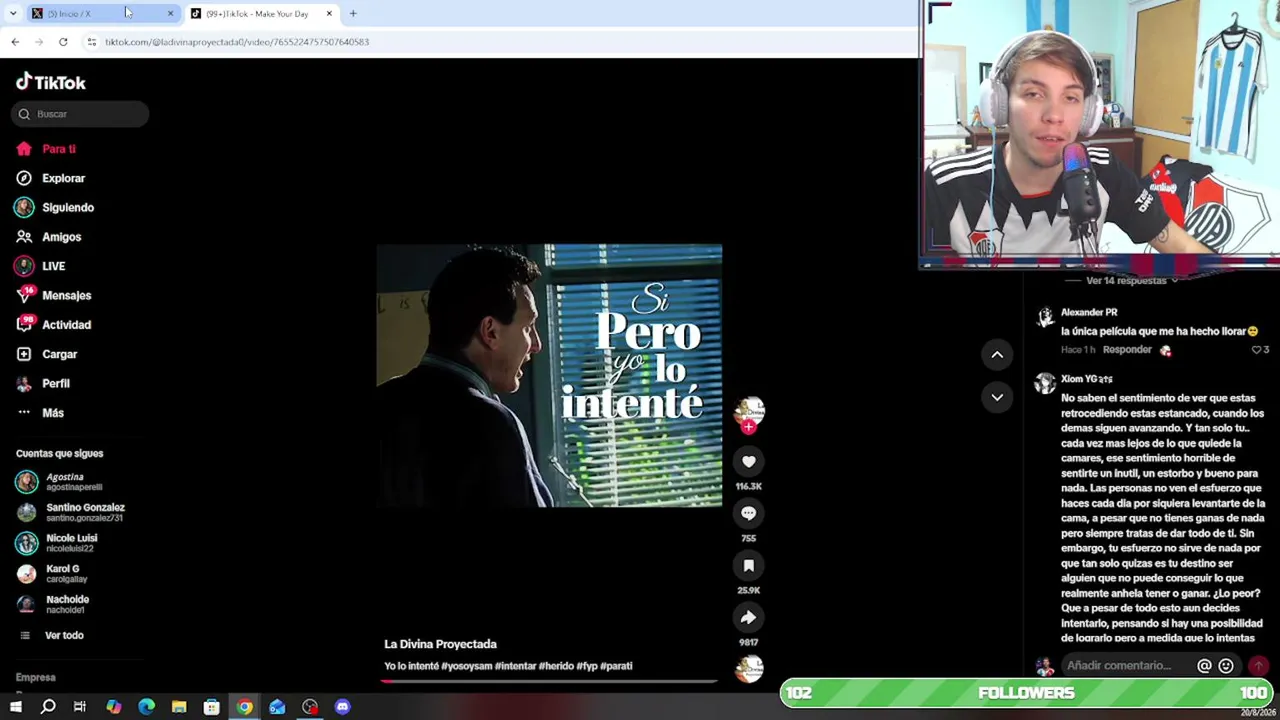Select the browser address bar URL
The height and width of the screenshot is (720, 1280).
coord(237,42)
